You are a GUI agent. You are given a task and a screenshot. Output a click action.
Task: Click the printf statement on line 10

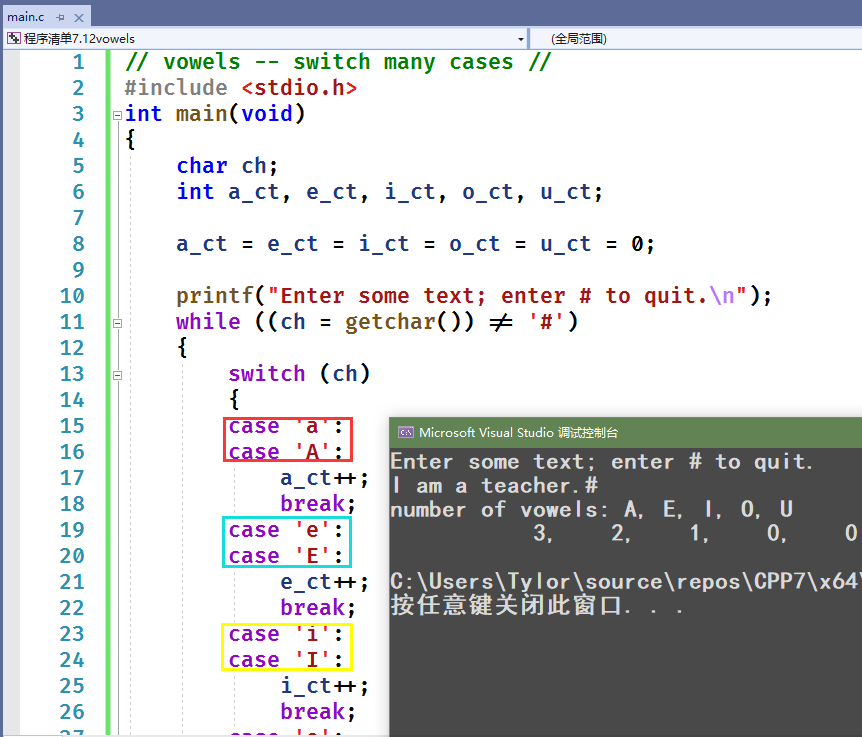click(x=474, y=296)
